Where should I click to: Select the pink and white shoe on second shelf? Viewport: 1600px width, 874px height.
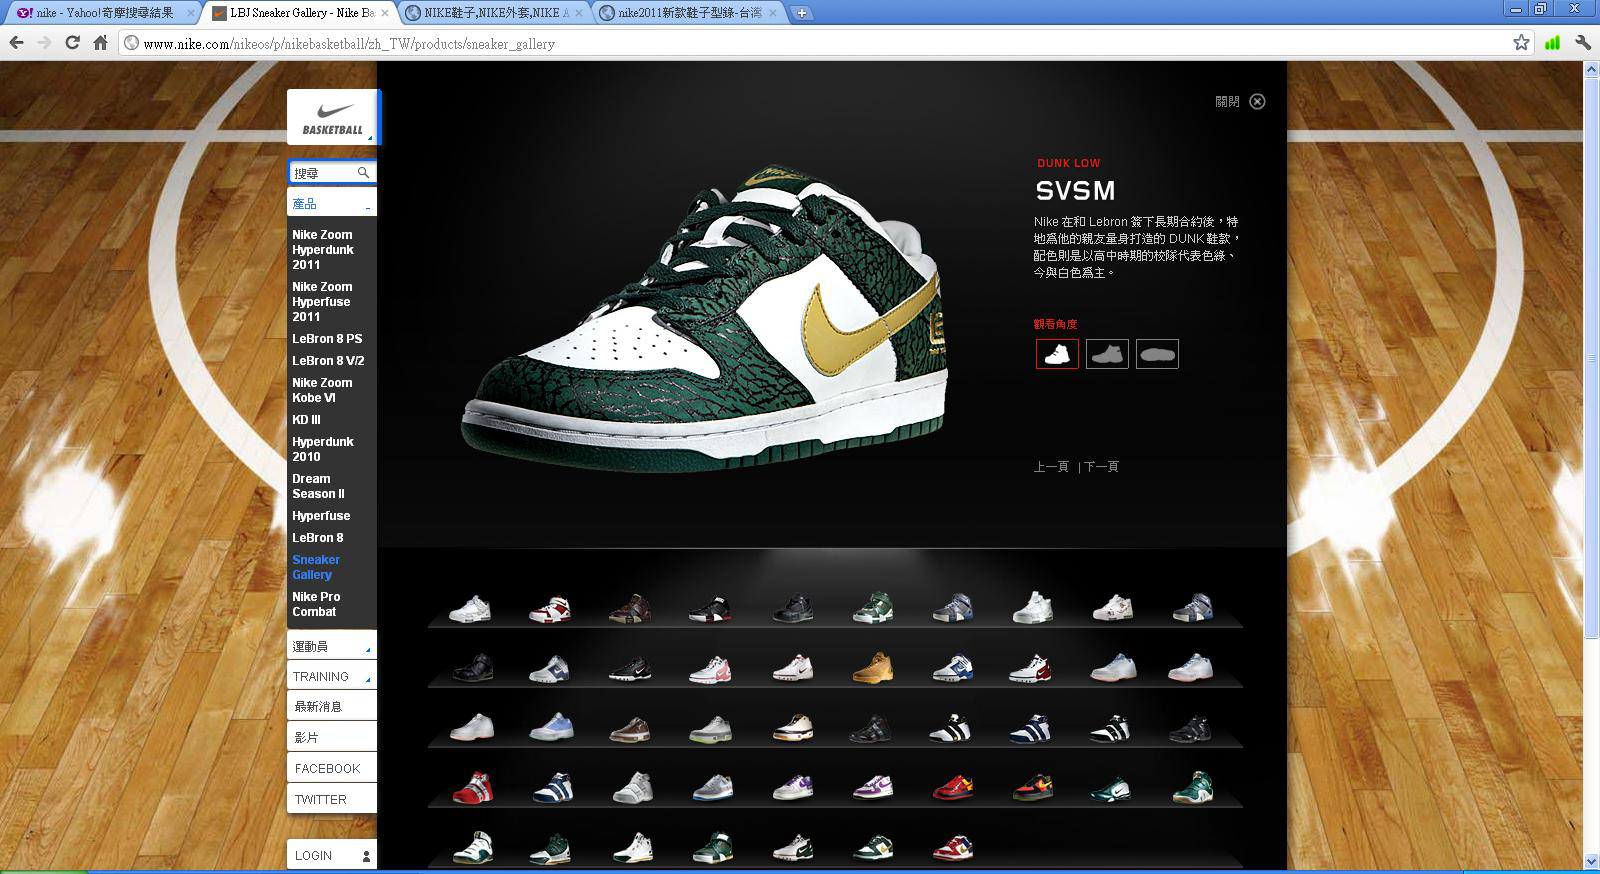tap(710, 668)
